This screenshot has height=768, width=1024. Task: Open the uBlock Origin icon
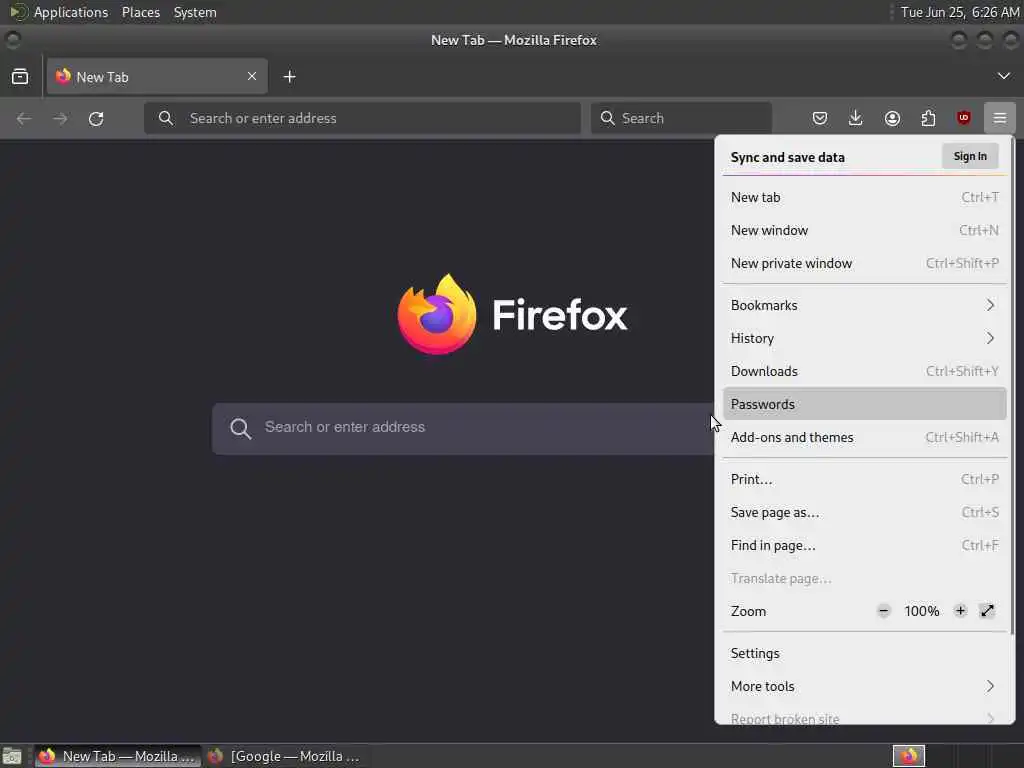[x=964, y=118]
